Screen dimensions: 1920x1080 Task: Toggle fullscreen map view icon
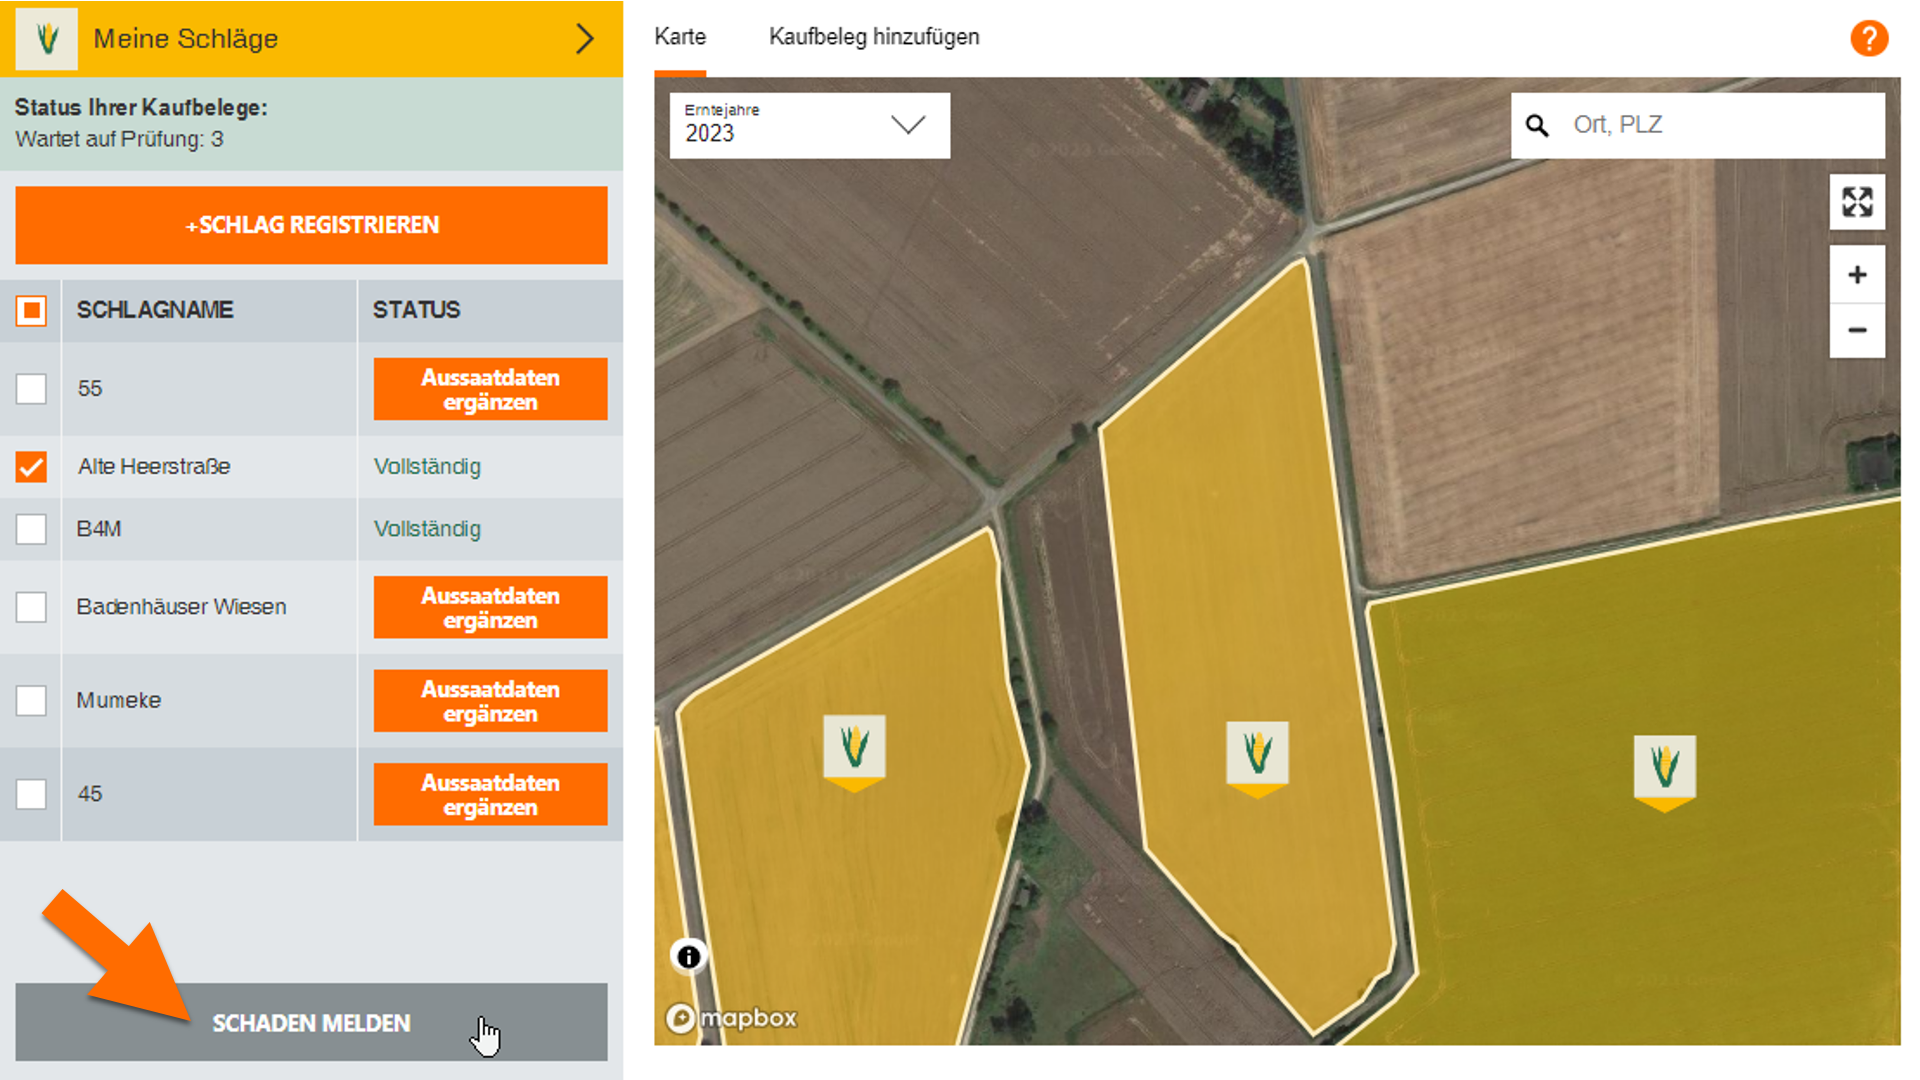coord(1857,202)
